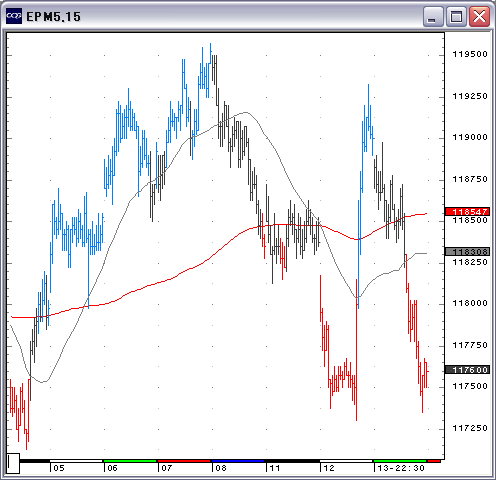Click the 117250 price axis label
This screenshot has width=496, height=480.
(x=470, y=428)
